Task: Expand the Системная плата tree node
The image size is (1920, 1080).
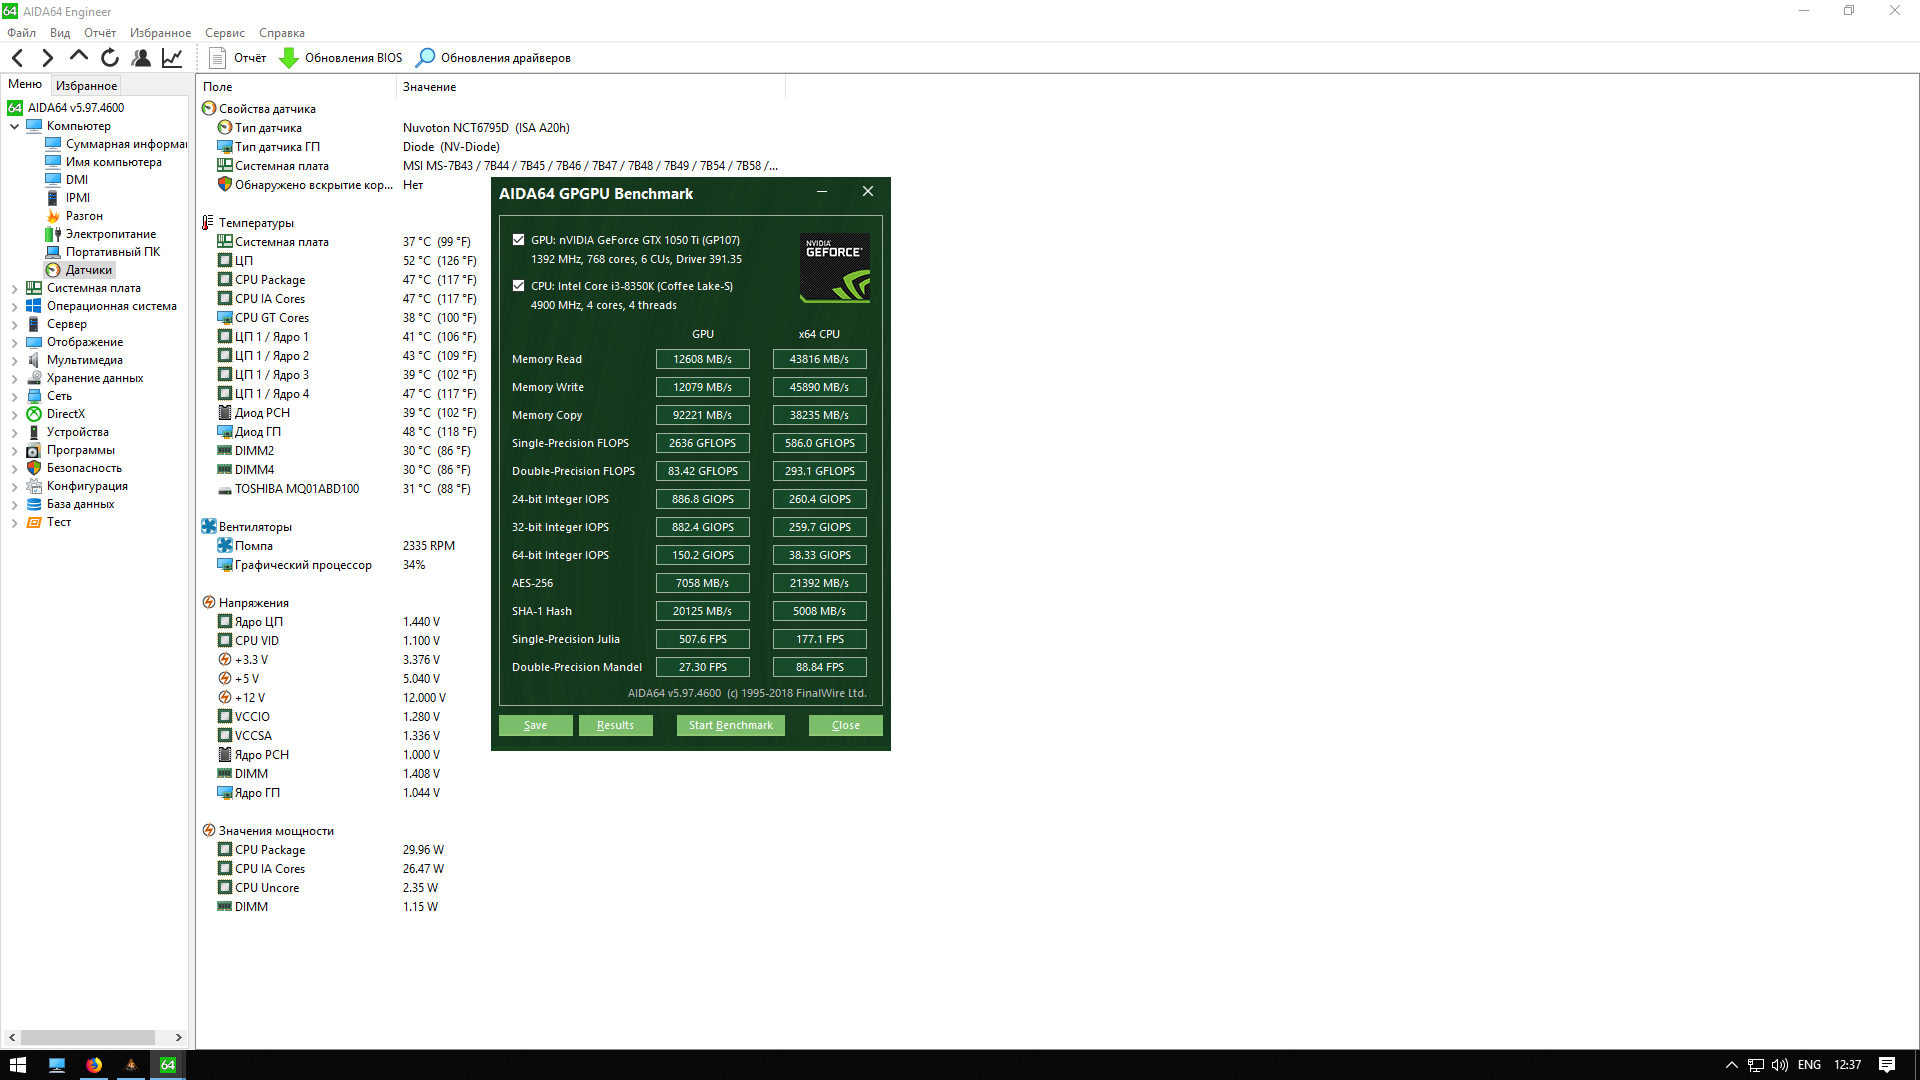Action: tap(14, 288)
